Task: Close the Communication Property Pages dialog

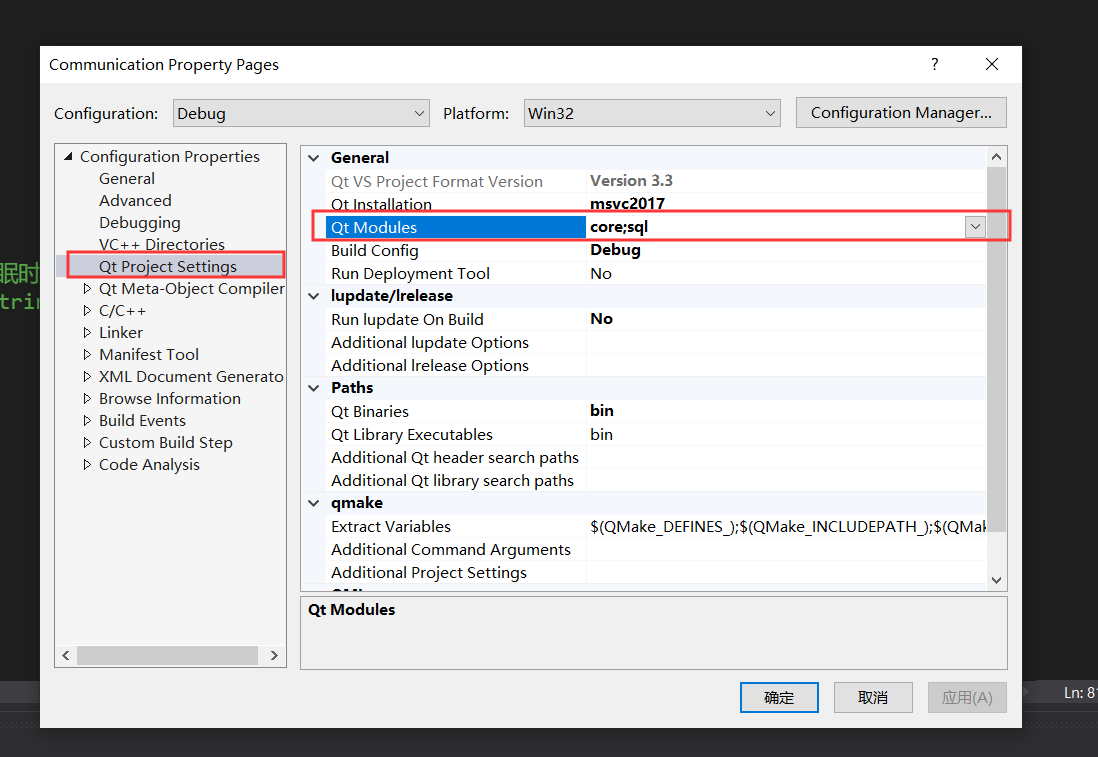Action: [x=992, y=64]
